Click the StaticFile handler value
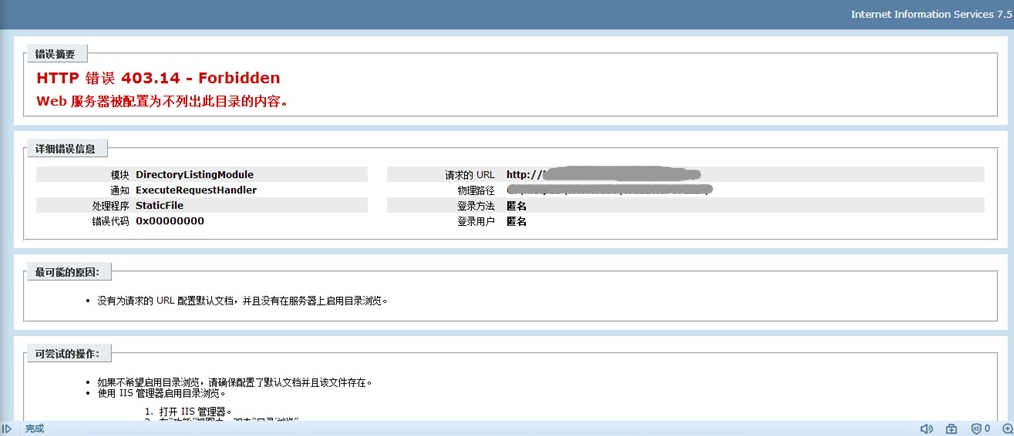The image size is (1014, 436). 160,205
